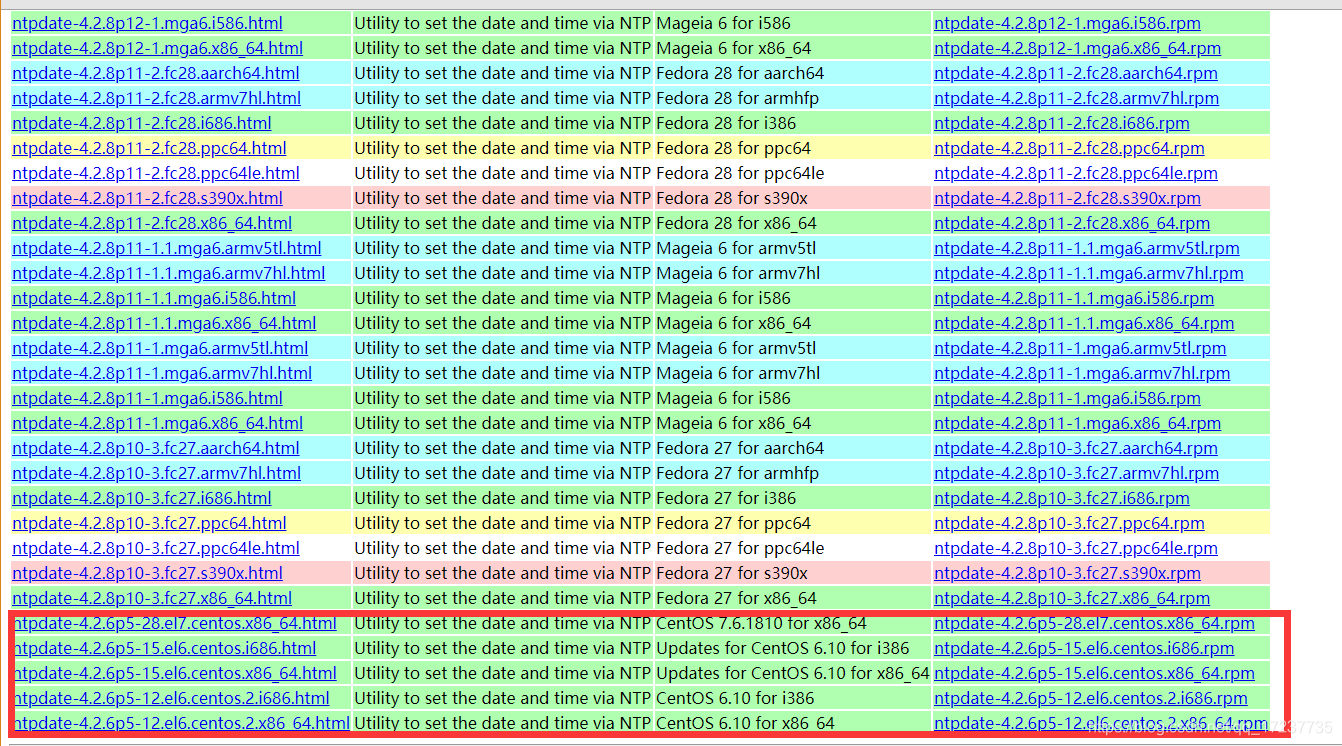Open ntpdate-4.2.8p11-1.mga6.armv5tl.html page

pos(160,348)
